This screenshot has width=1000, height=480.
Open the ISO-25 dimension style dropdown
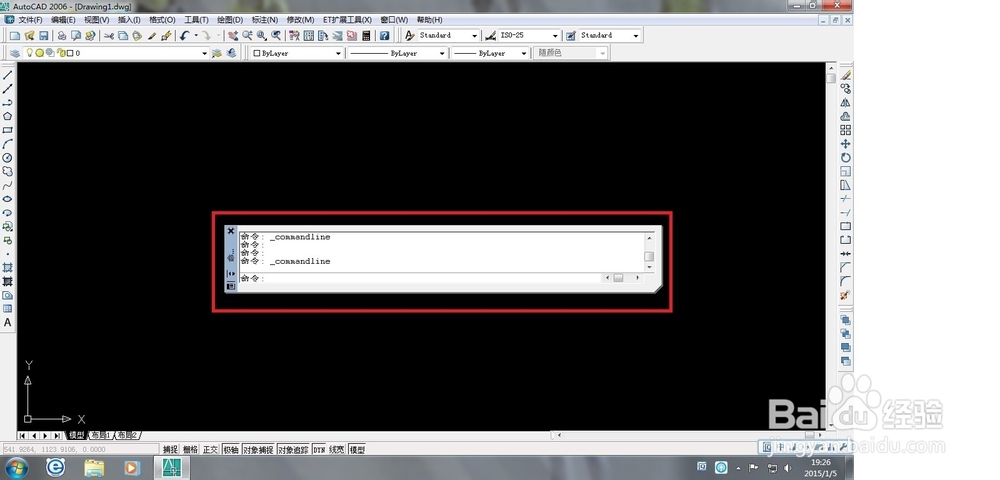pos(555,36)
